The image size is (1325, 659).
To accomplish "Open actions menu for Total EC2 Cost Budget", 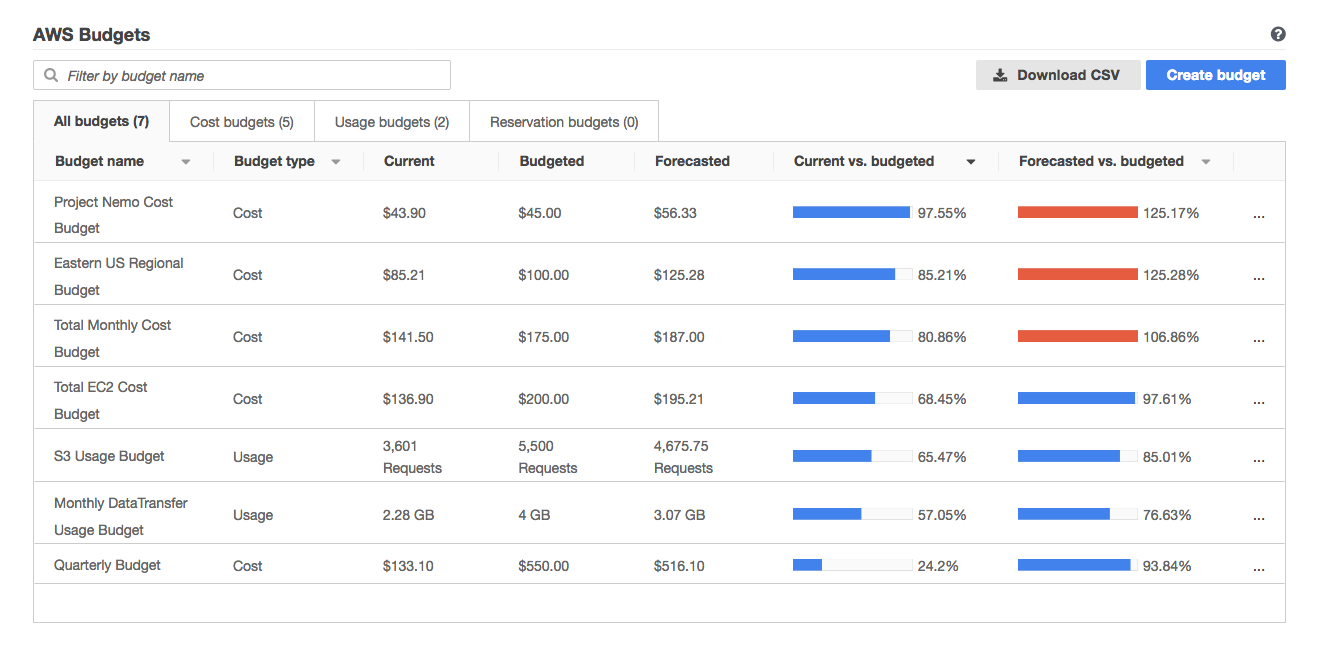I will pyautogui.click(x=1258, y=400).
